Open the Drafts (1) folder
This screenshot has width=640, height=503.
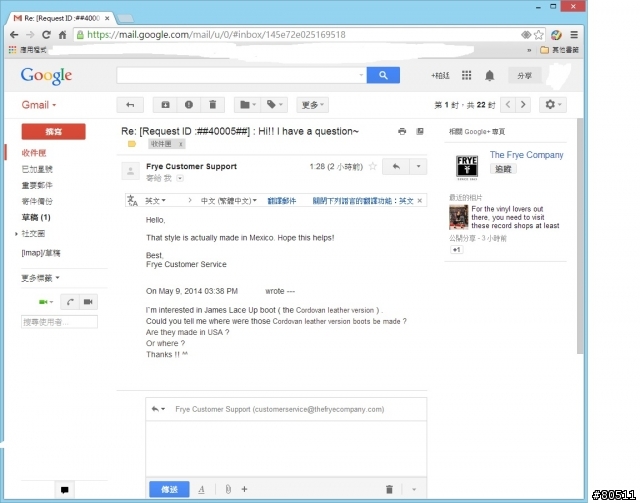pos(36,217)
